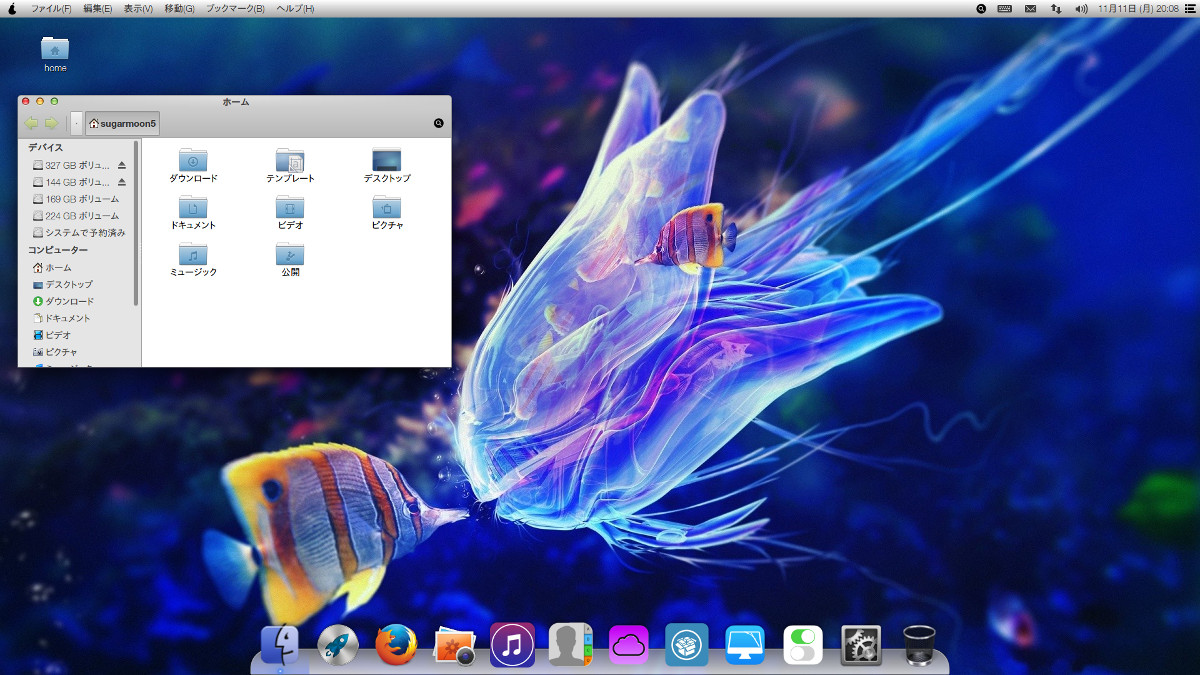This screenshot has width=1200, height=675.
Task: Select システムで予約済み in the sidebar
Action: (x=79, y=233)
